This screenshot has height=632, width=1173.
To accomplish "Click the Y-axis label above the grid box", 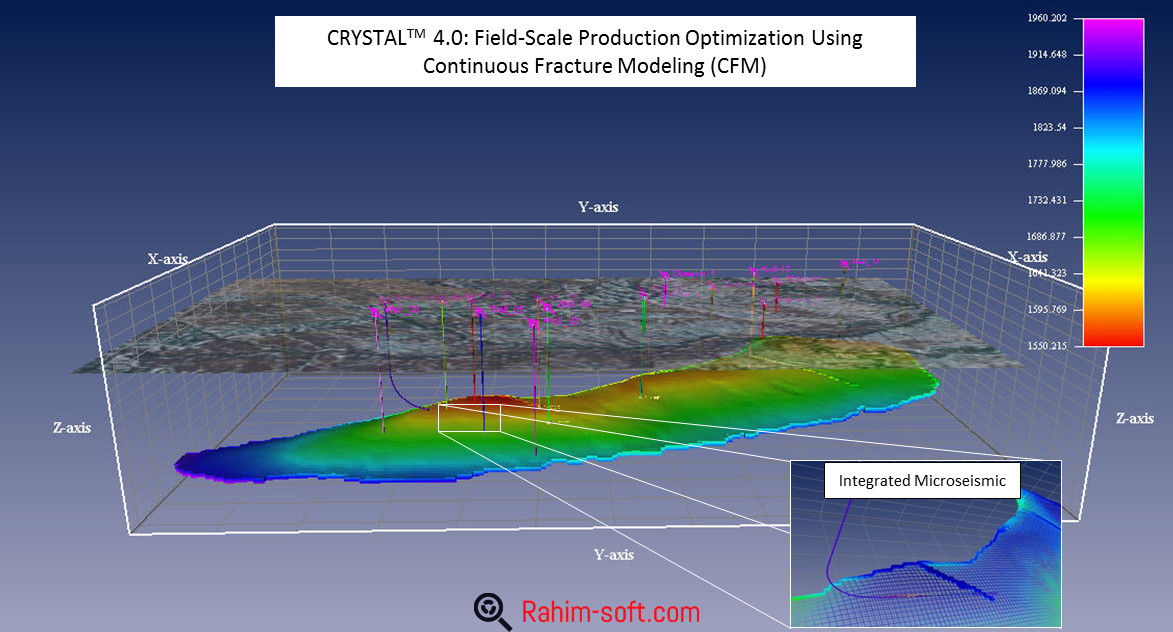I will pos(598,207).
